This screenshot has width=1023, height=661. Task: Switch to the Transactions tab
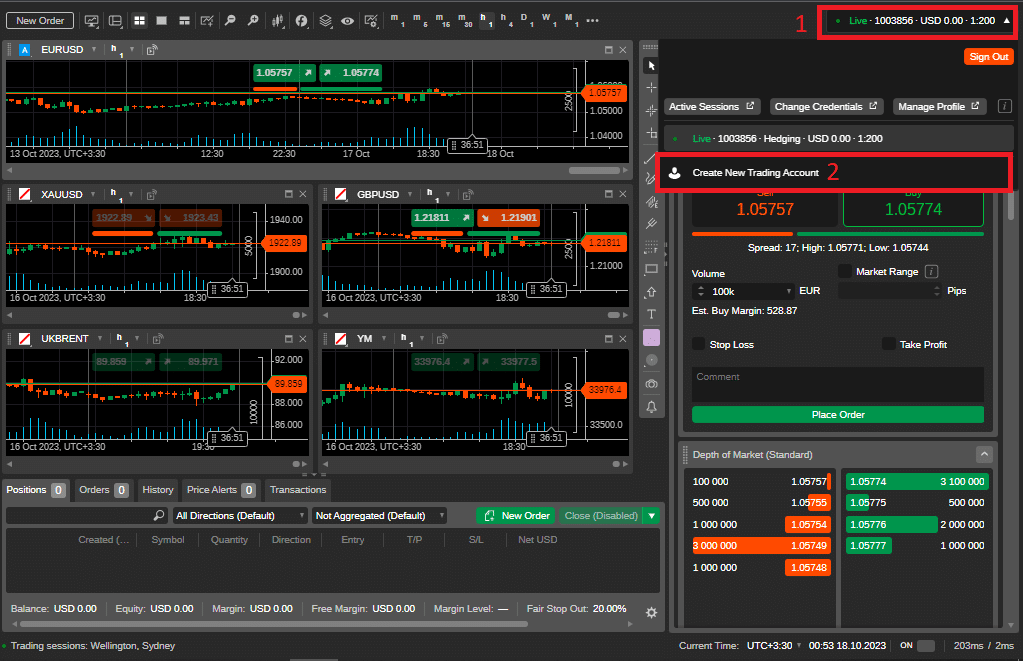point(298,489)
